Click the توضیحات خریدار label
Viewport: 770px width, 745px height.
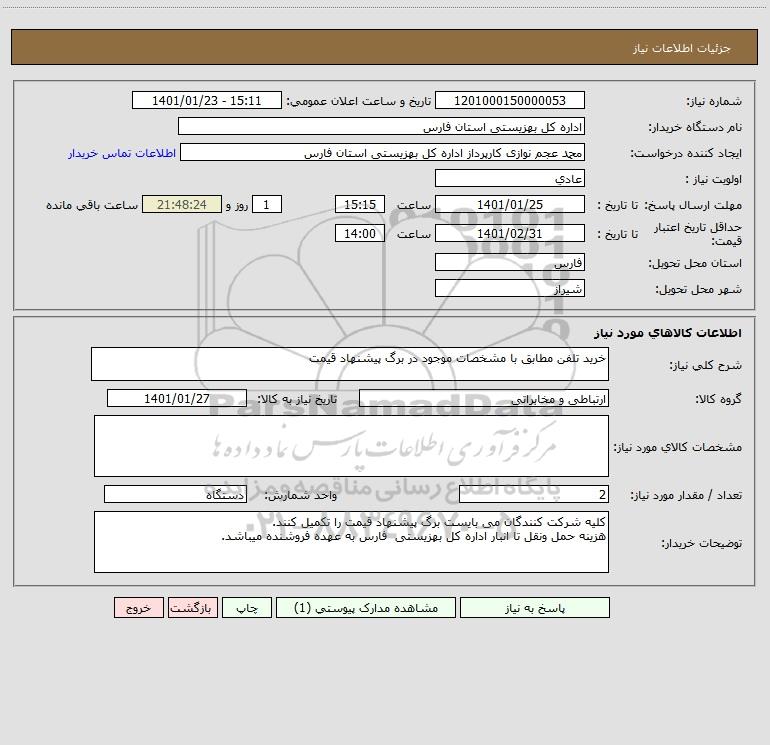(701, 543)
